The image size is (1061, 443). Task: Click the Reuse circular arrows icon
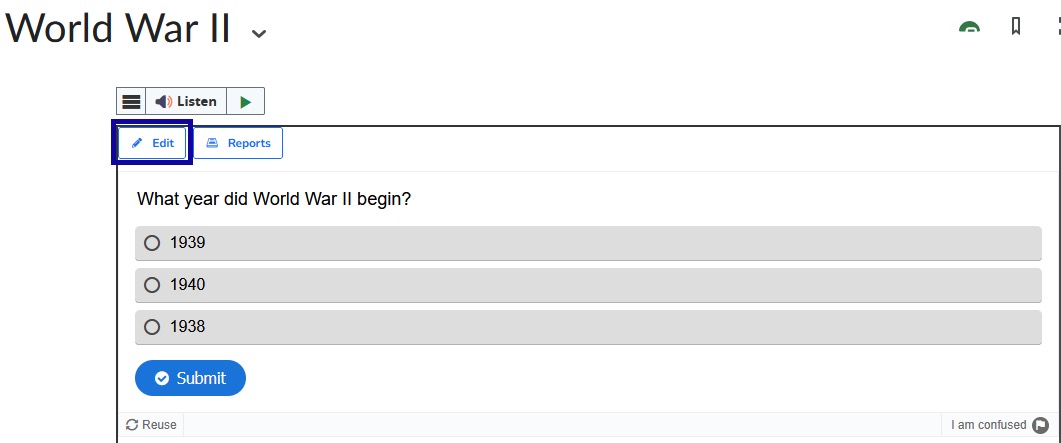point(132,425)
